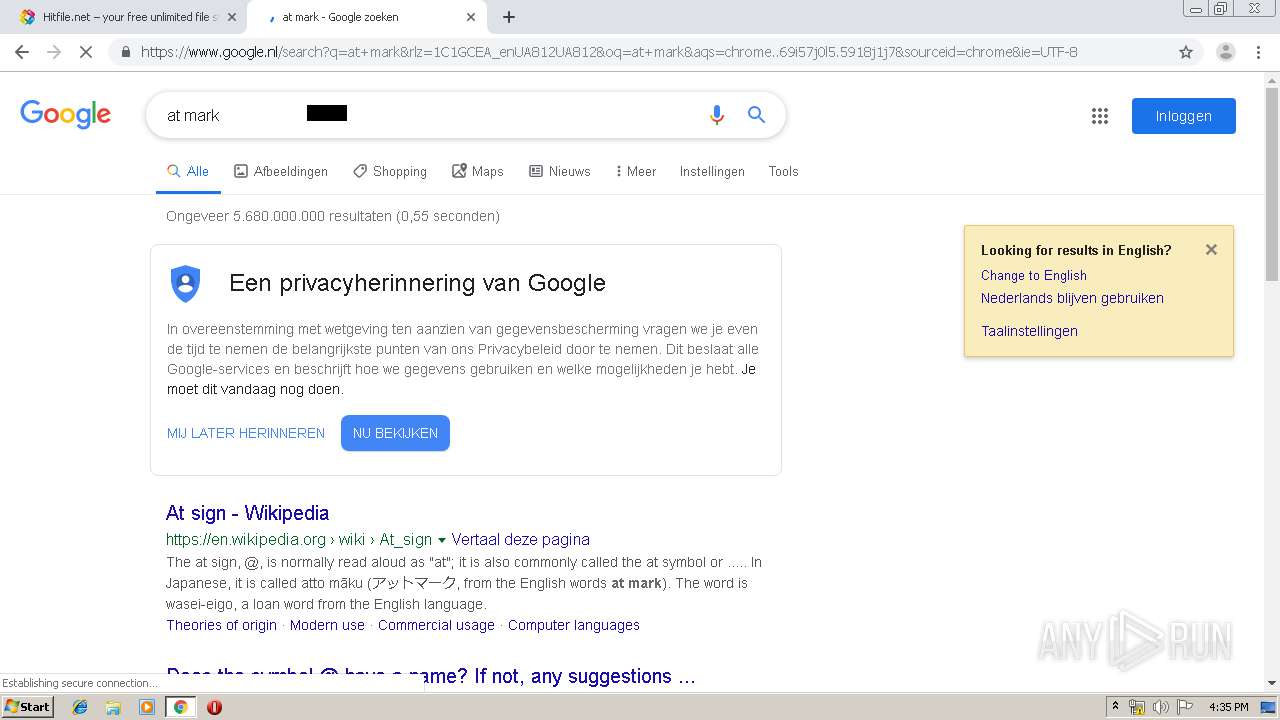Expand the Meer menu
This screenshot has height=720, width=1280.
(x=636, y=171)
